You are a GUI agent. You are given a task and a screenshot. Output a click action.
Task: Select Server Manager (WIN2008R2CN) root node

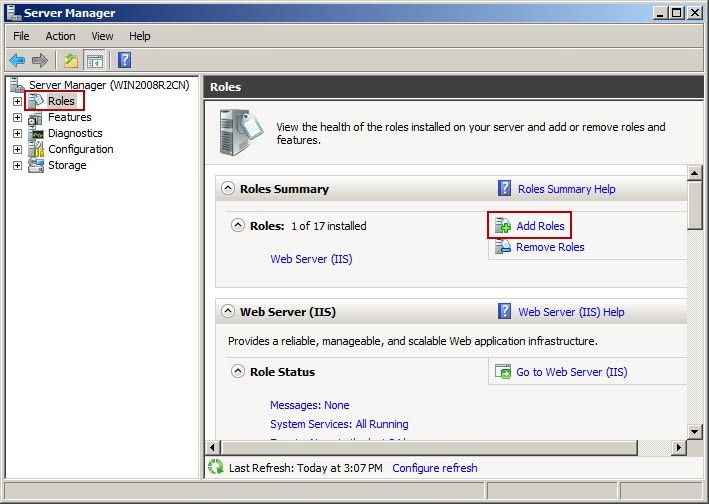[x=109, y=85]
